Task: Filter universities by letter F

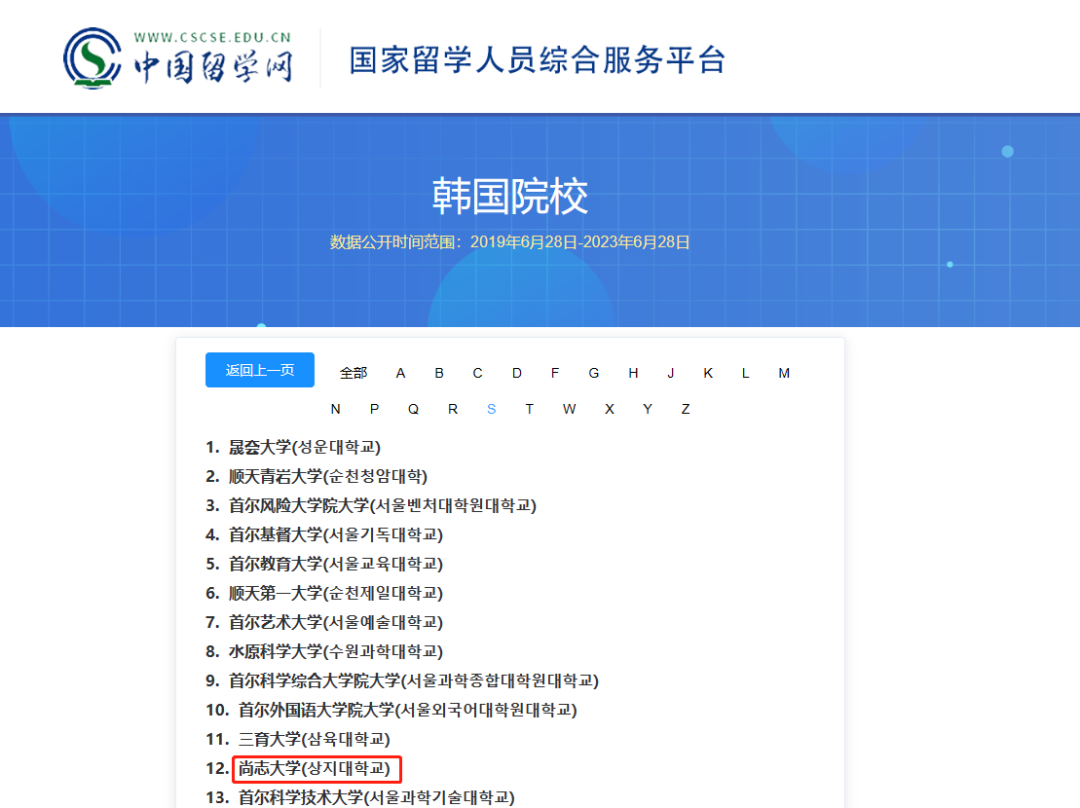Action: 554,373
